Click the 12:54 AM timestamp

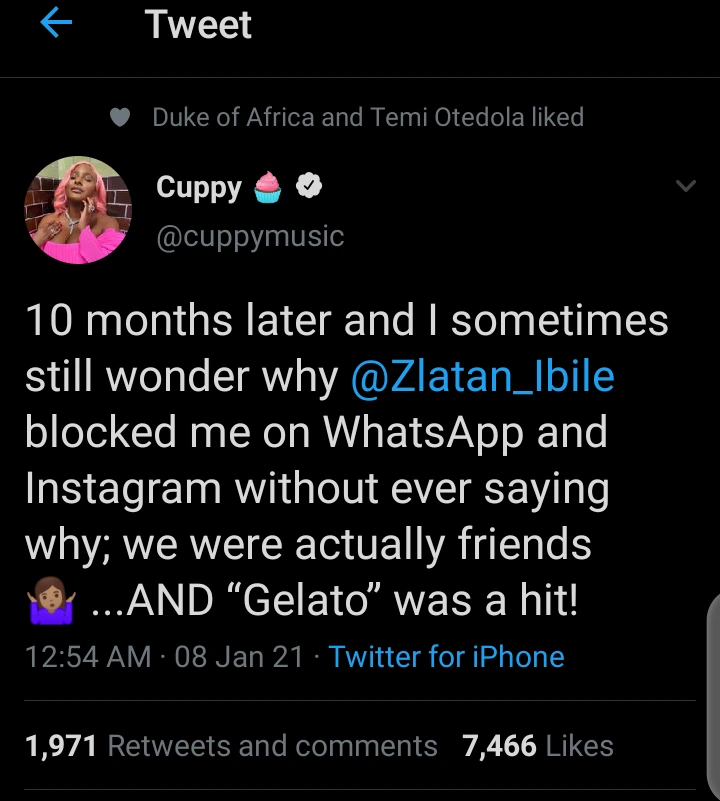tap(88, 657)
